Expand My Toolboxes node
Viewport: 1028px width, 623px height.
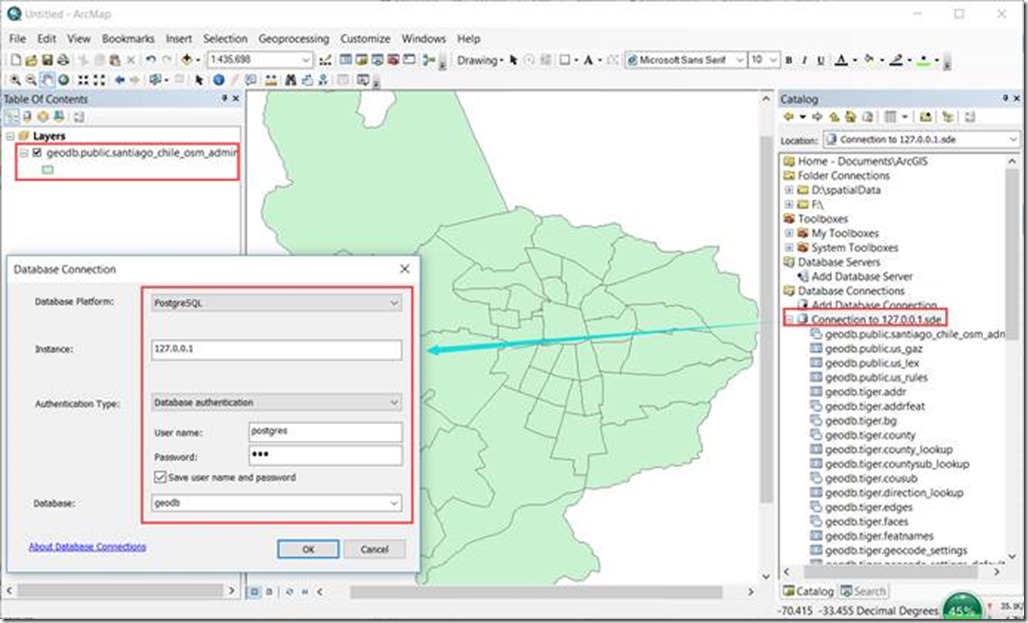tap(789, 233)
